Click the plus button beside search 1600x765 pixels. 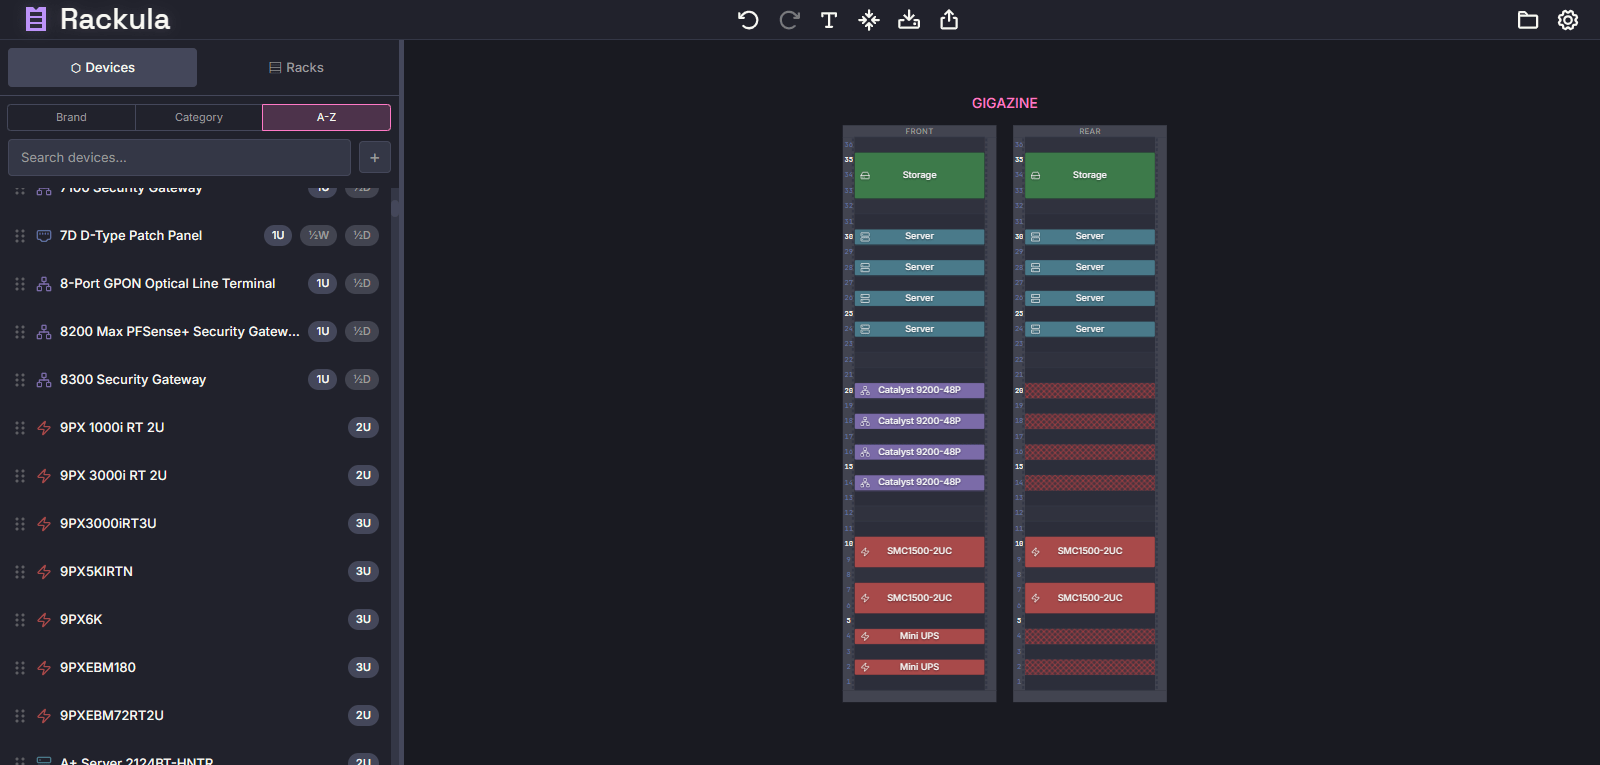coord(375,157)
